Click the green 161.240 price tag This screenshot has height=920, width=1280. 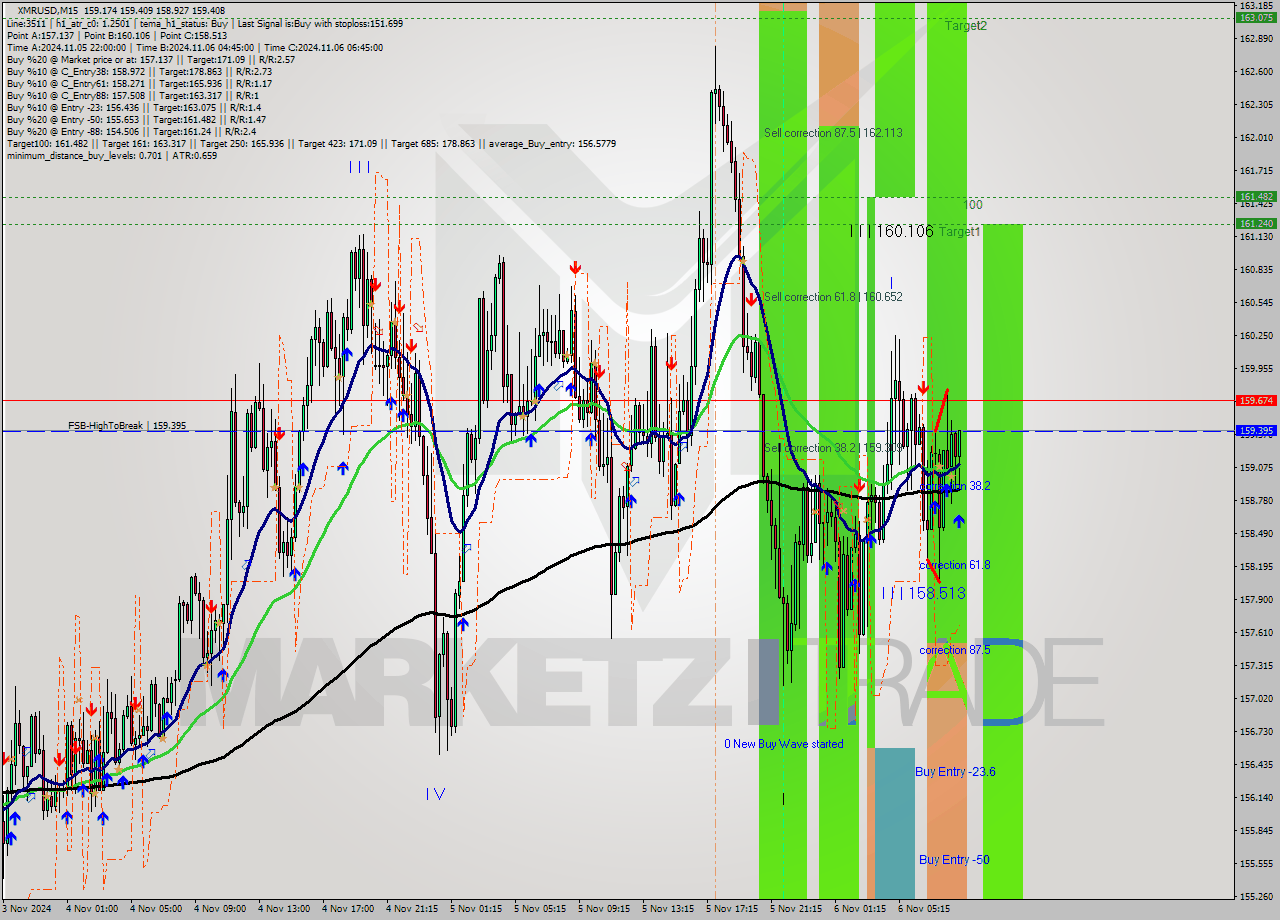1256,224
